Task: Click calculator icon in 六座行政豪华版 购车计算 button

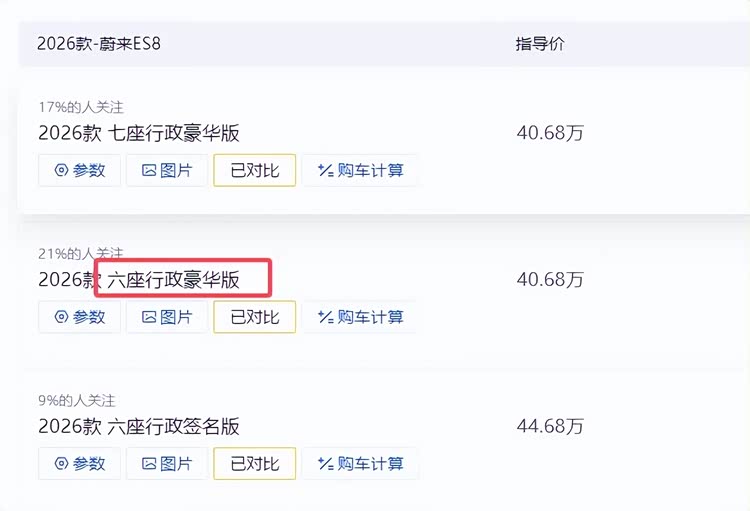Action: (324, 317)
